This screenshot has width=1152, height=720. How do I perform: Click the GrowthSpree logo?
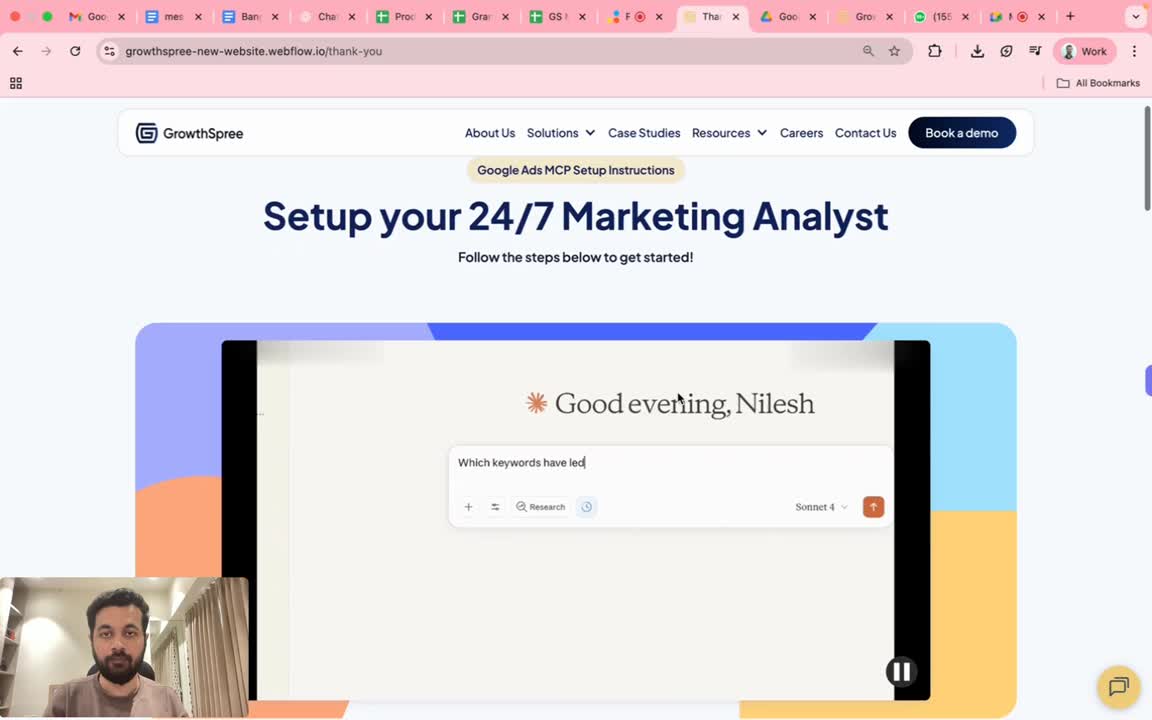[x=190, y=133]
